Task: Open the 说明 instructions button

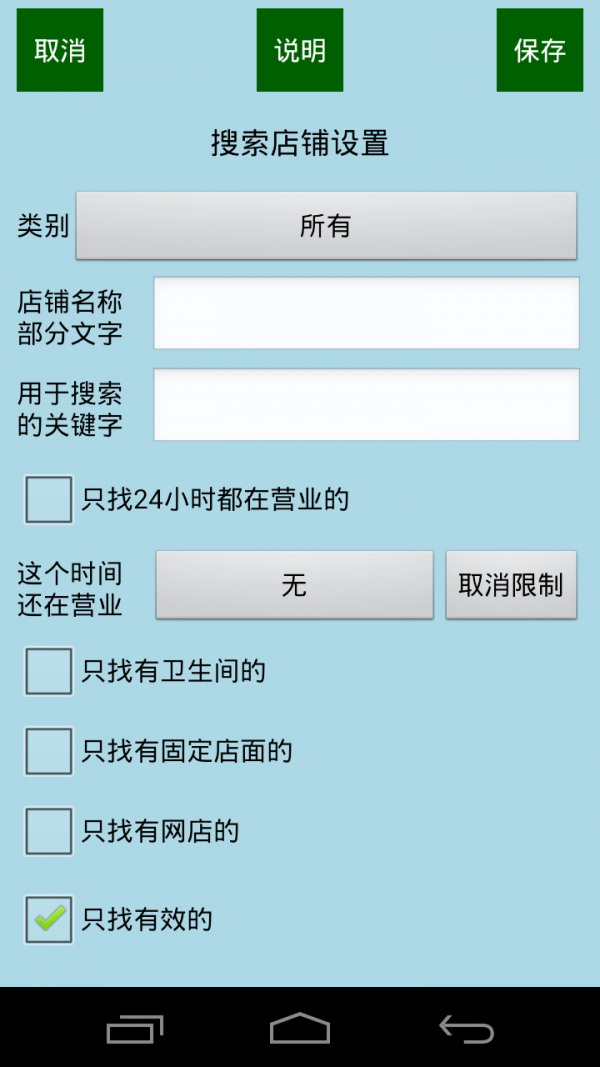Action: [x=300, y=50]
